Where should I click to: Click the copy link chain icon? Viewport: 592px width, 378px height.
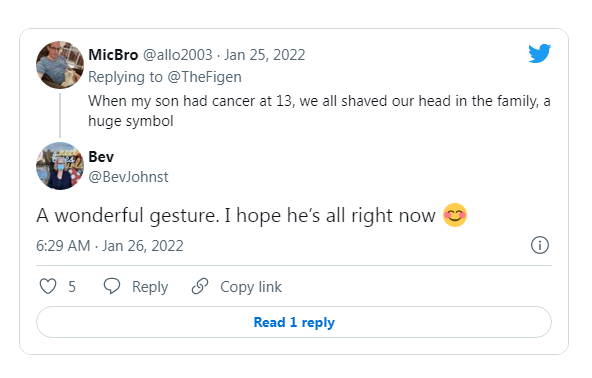(x=200, y=286)
